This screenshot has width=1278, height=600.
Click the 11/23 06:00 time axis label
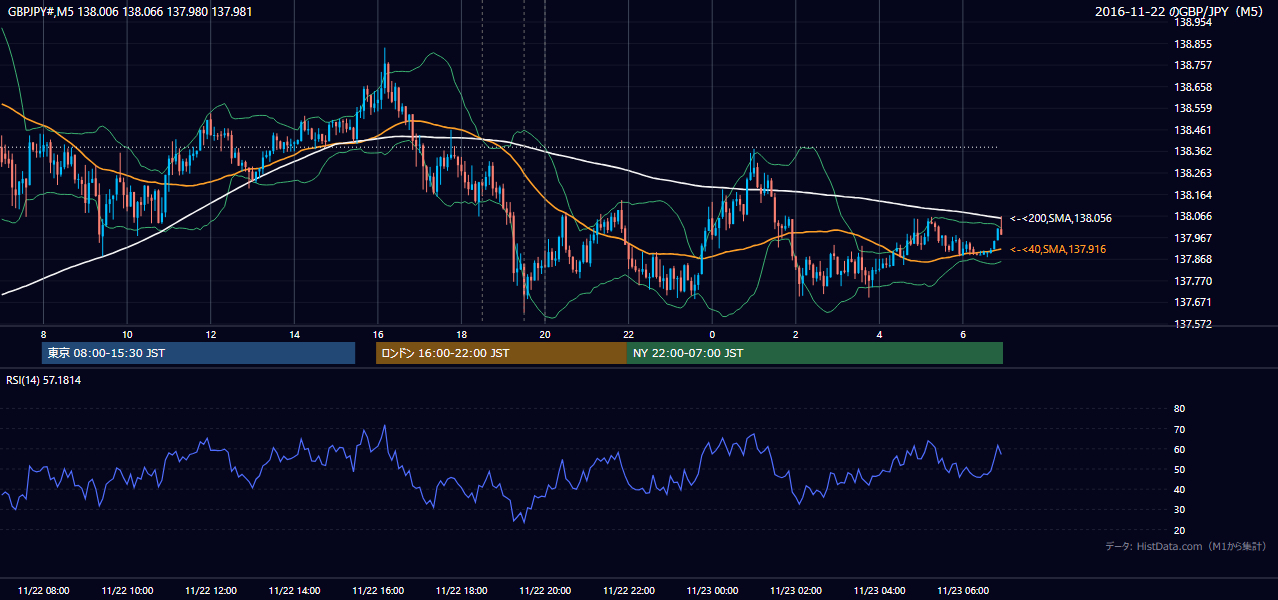[x=963, y=591]
